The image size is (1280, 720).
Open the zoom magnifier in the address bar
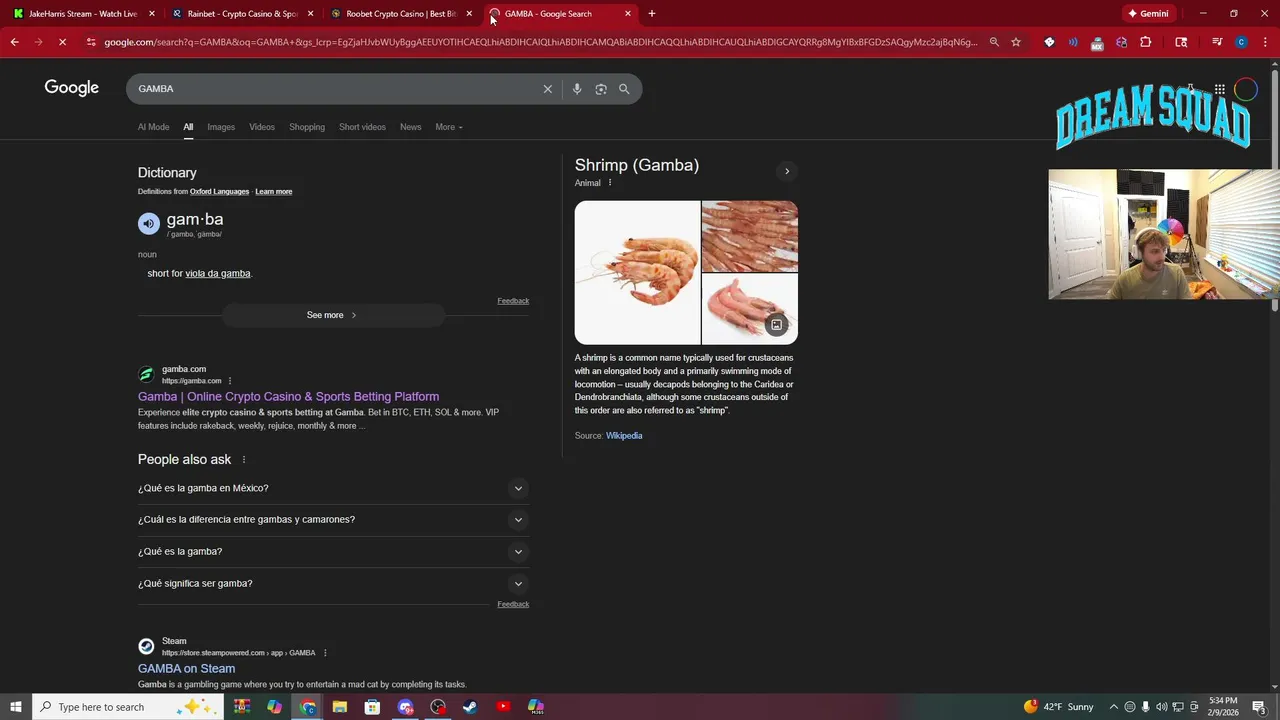tap(994, 42)
